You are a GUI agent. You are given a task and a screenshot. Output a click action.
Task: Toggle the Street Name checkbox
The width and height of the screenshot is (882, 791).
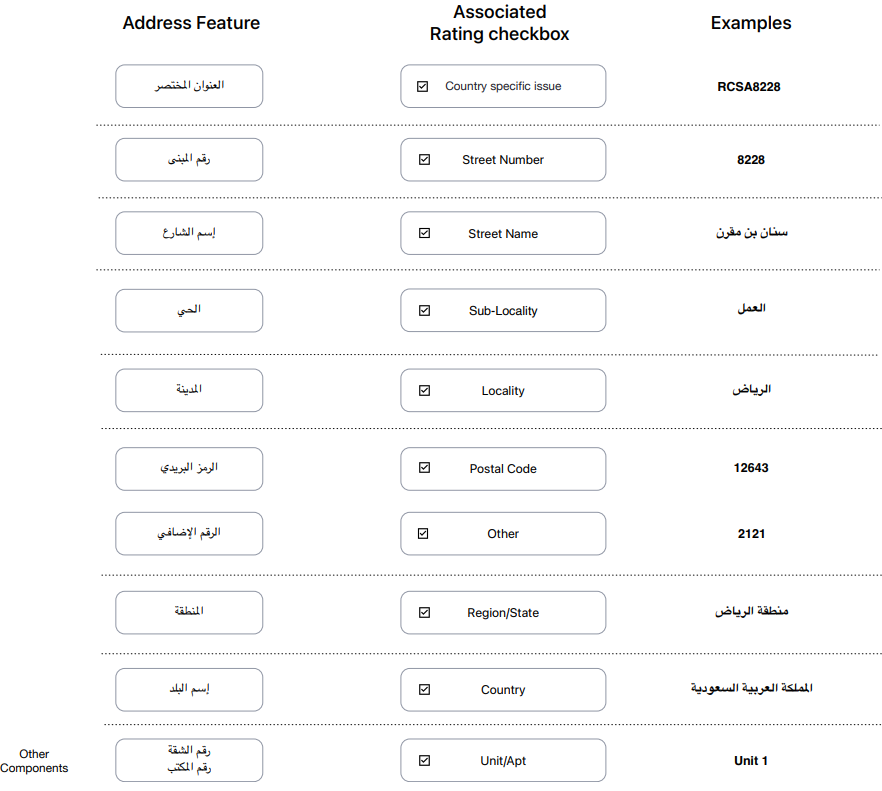(x=425, y=233)
